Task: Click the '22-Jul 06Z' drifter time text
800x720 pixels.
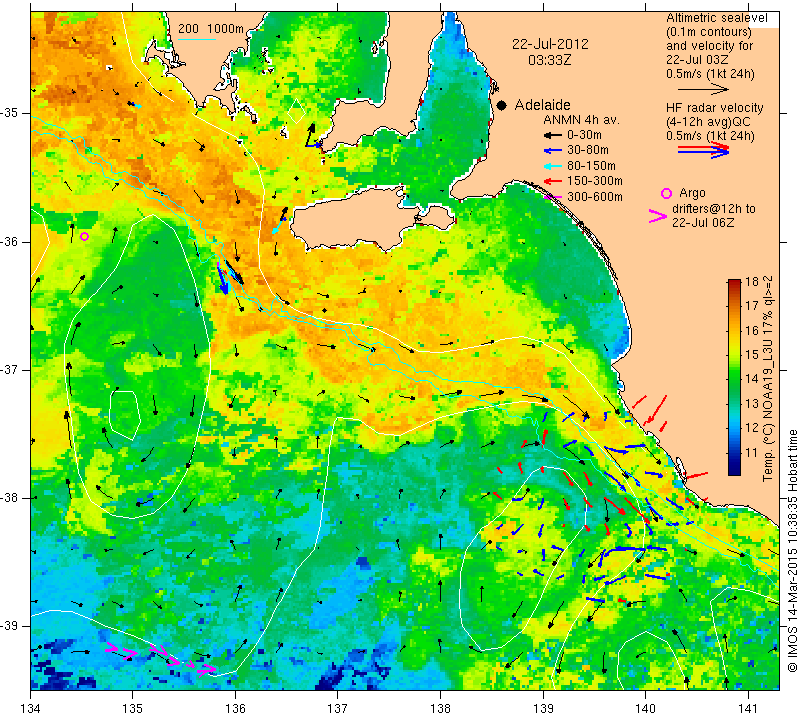Action: coord(703,223)
